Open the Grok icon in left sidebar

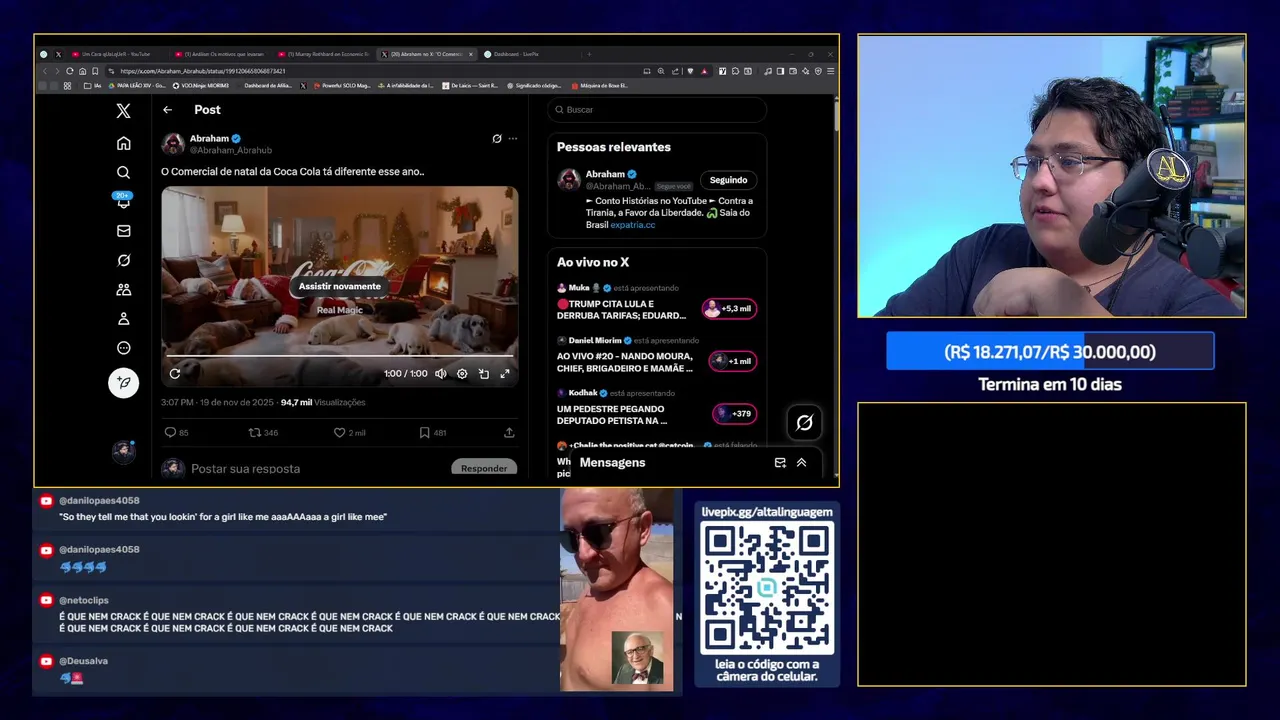coord(123,260)
